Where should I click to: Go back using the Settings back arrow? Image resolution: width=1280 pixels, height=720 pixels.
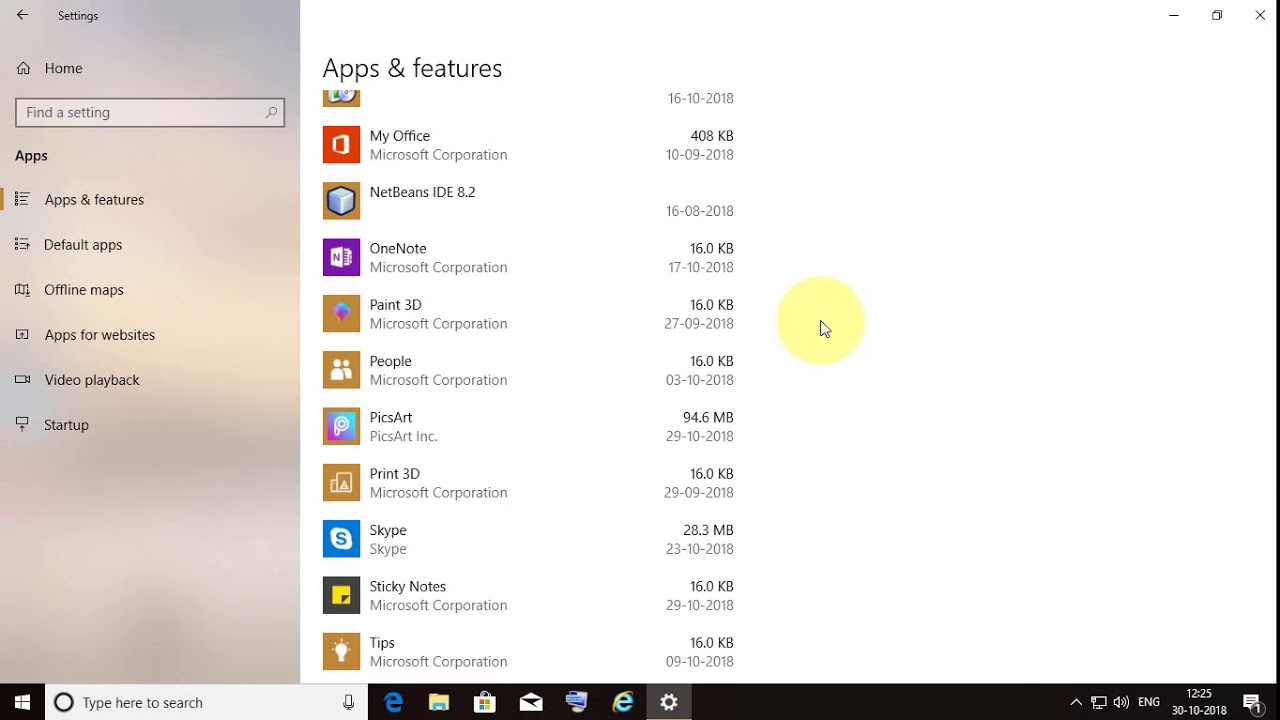(x=22, y=16)
